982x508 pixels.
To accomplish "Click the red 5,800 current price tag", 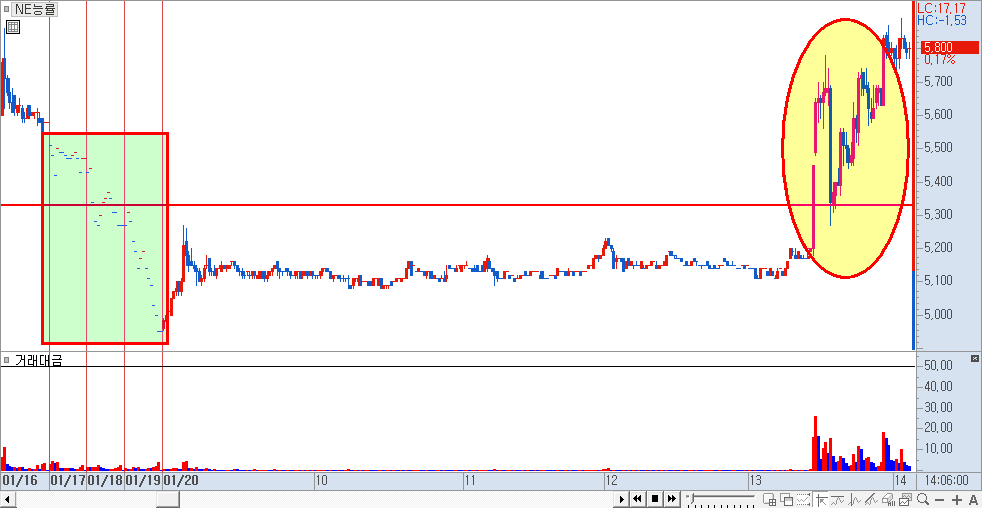I will pos(948,47).
